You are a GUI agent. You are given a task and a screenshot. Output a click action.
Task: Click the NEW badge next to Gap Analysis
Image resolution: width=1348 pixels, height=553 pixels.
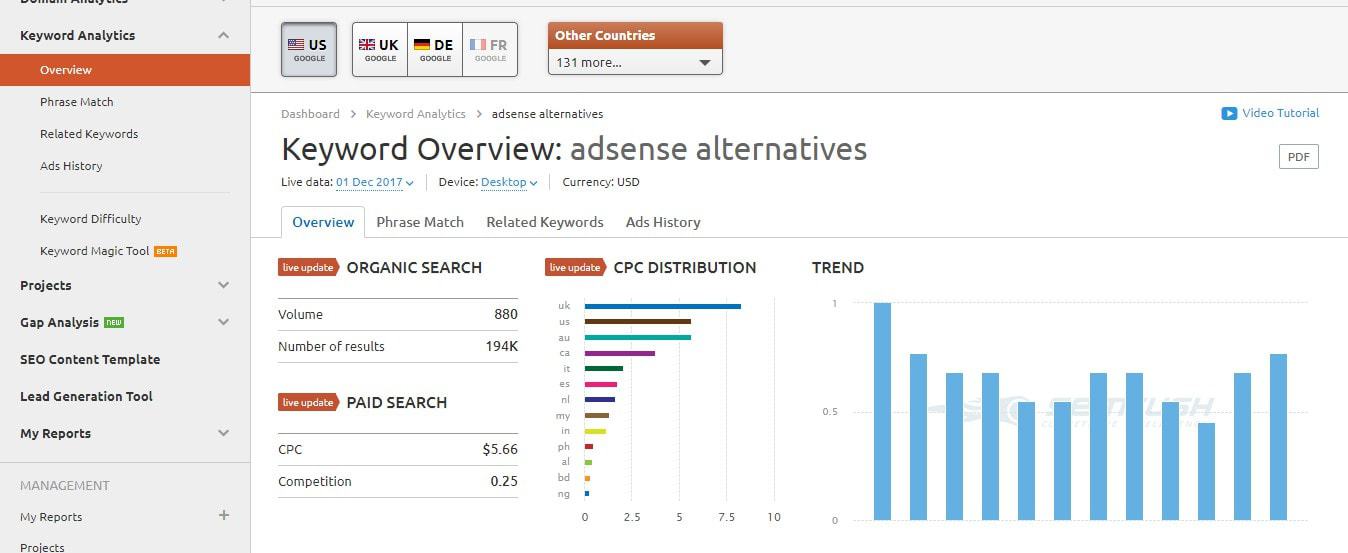[114, 322]
